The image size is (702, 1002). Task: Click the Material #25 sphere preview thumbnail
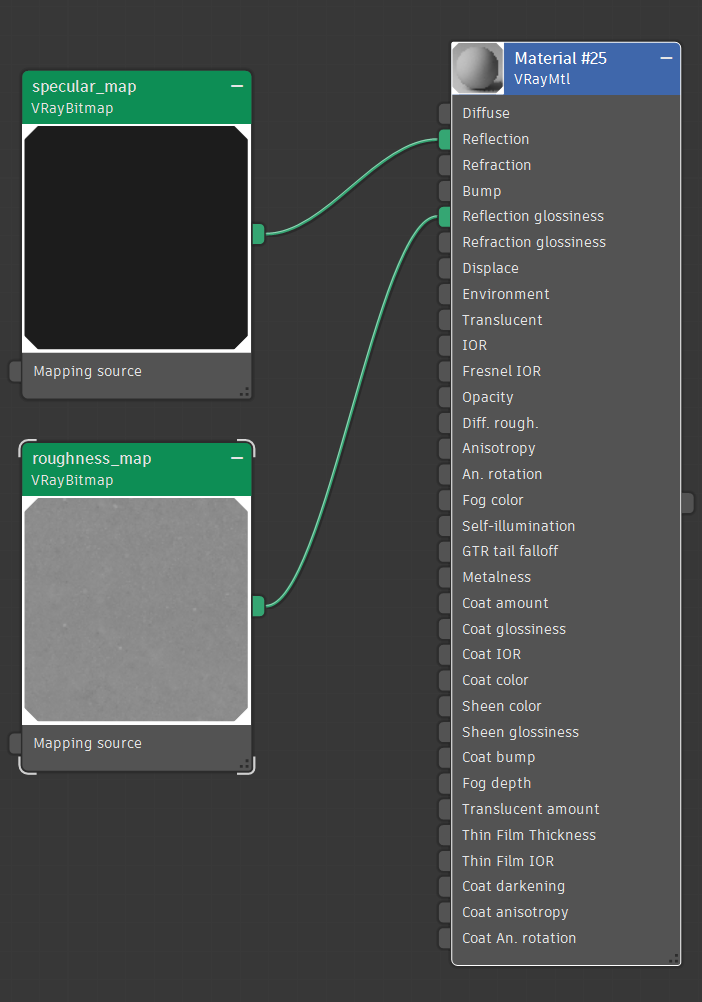(x=477, y=68)
